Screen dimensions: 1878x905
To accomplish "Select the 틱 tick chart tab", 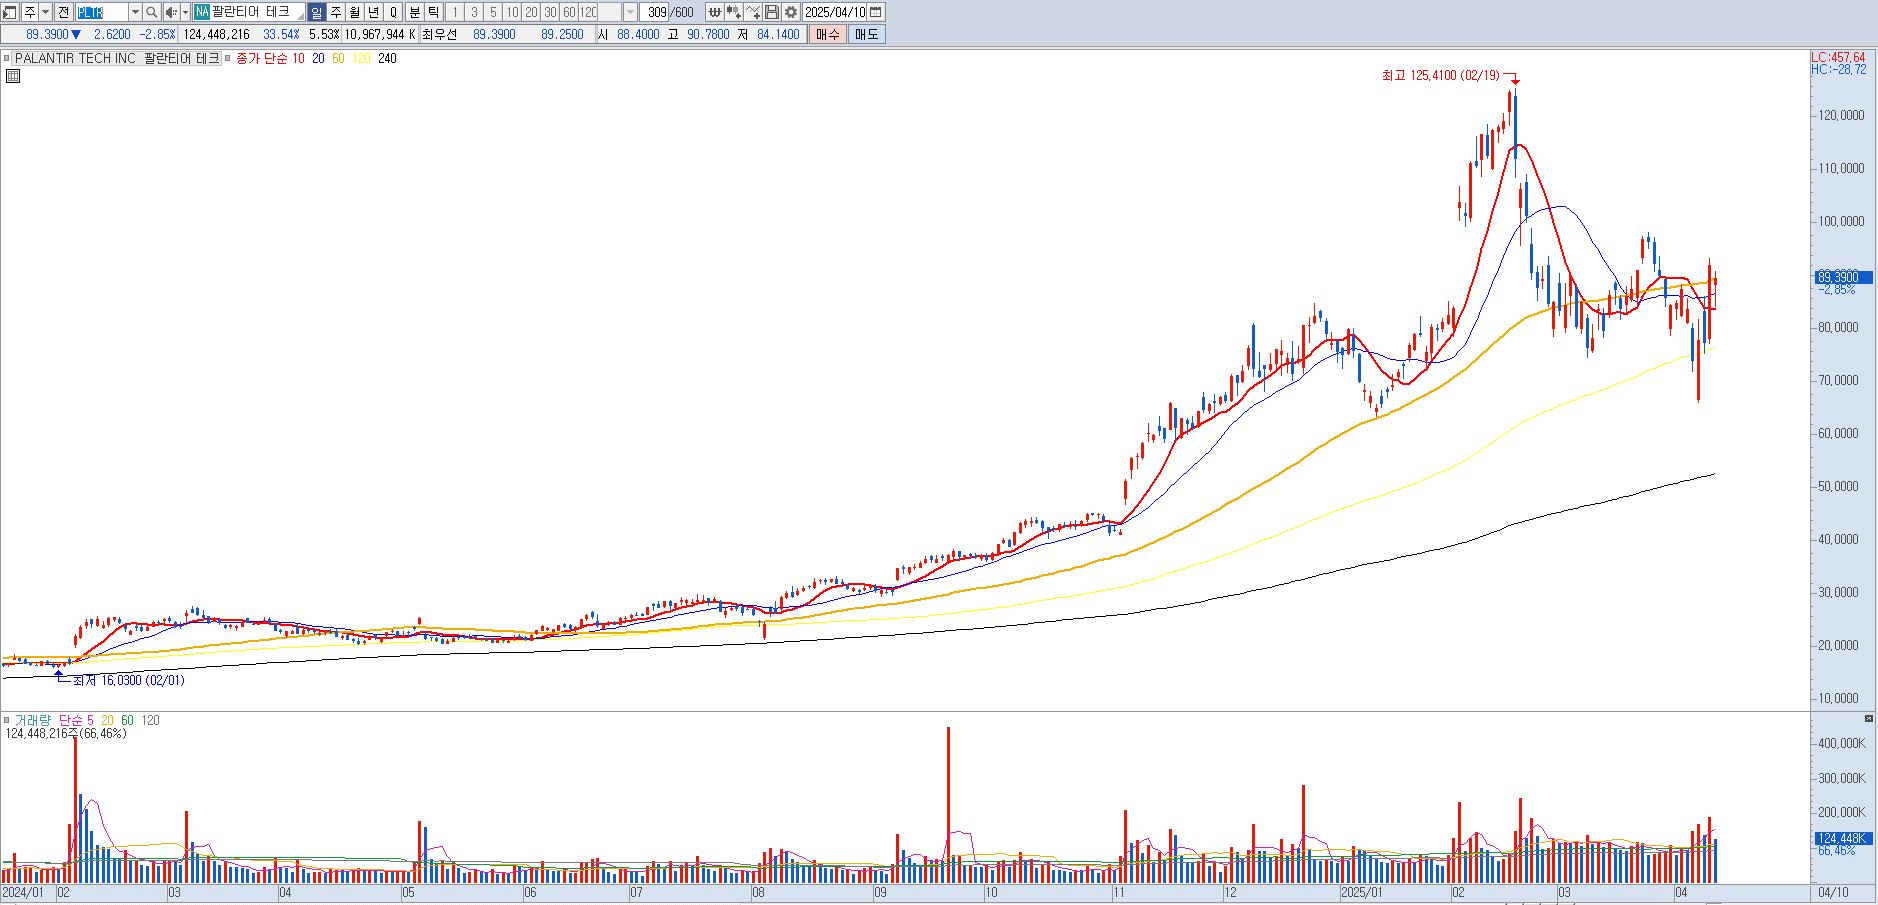I will (x=433, y=12).
